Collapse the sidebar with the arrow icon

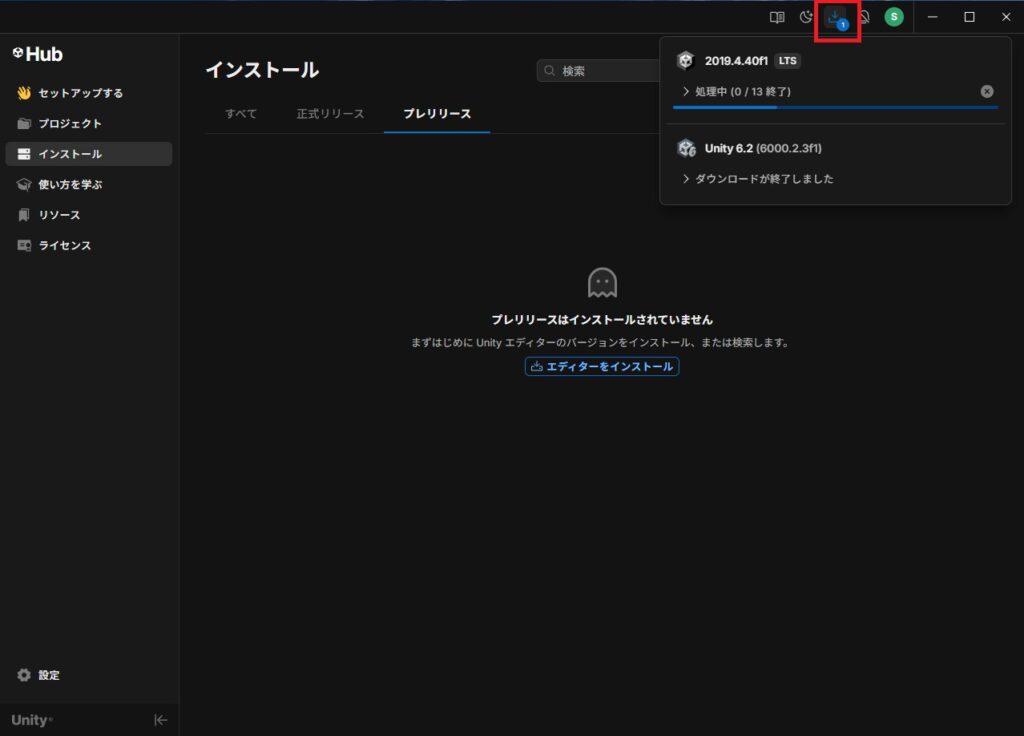click(x=161, y=720)
